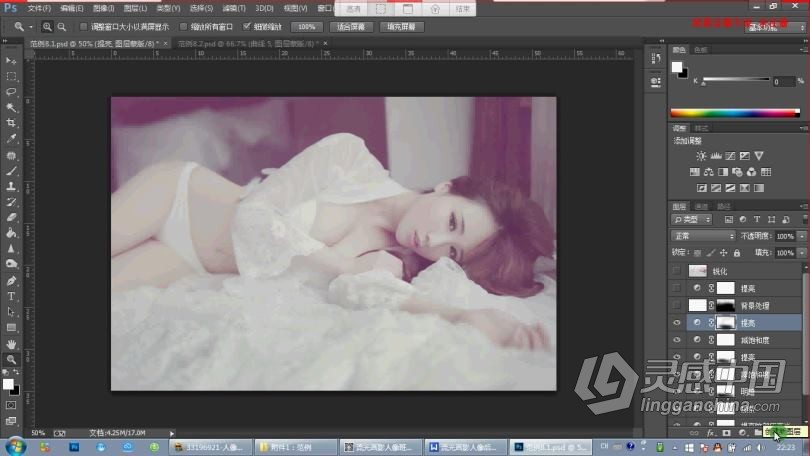
Task: Select the Lasso tool
Action: coord(11,92)
